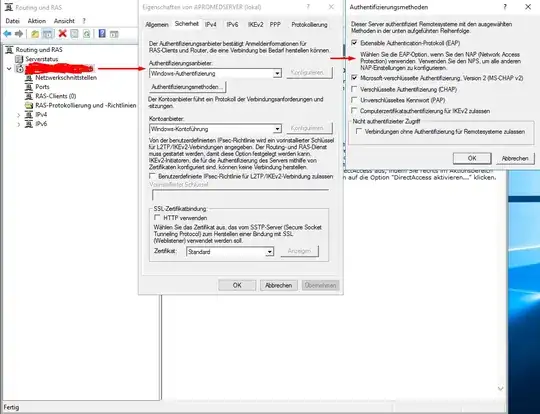This screenshot has height=414, width=540.
Task: Click Konfigurieren next to Authentifizierungsanbieter
Action: pyautogui.click(x=309, y=73)
